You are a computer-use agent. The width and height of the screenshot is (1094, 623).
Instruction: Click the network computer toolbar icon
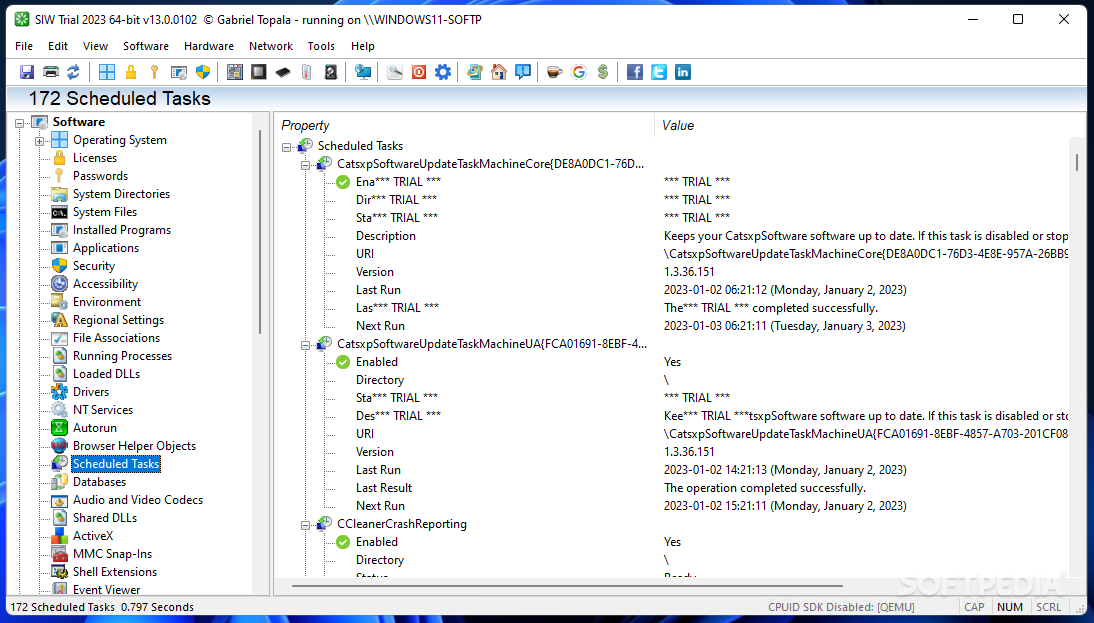363,72
